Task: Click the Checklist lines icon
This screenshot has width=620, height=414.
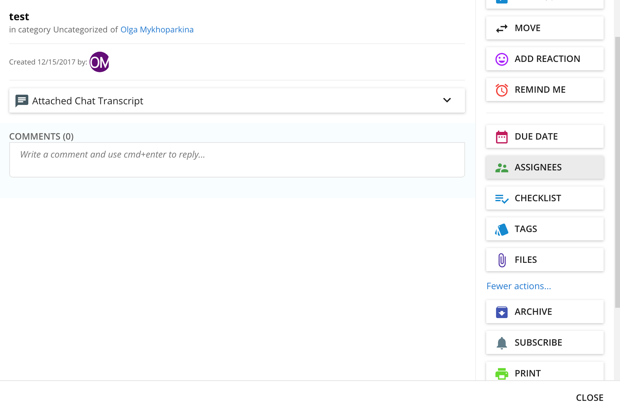Action: pos(501,198)
